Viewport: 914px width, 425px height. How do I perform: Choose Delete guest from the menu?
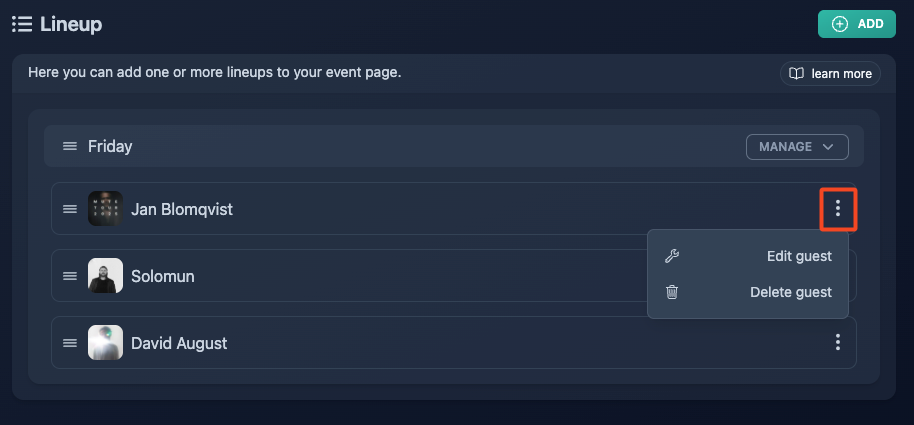pos(748,292)
